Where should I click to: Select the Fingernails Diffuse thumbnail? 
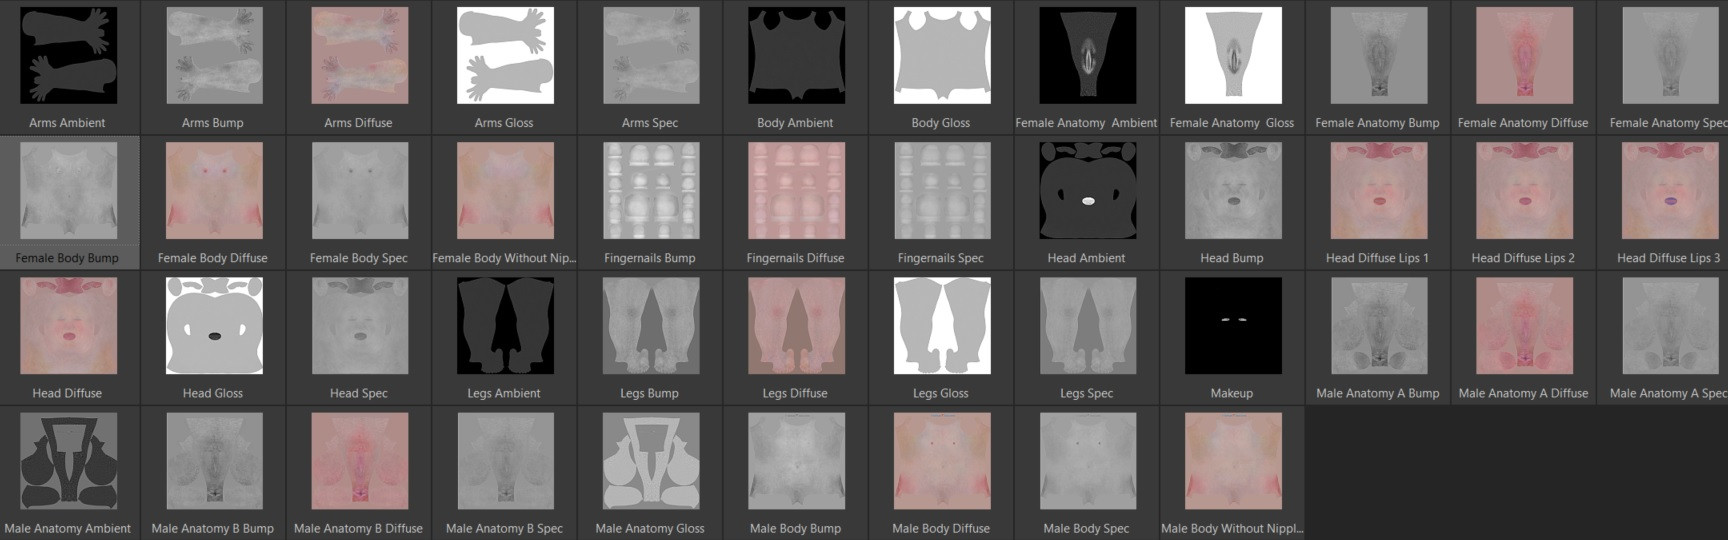797,191
